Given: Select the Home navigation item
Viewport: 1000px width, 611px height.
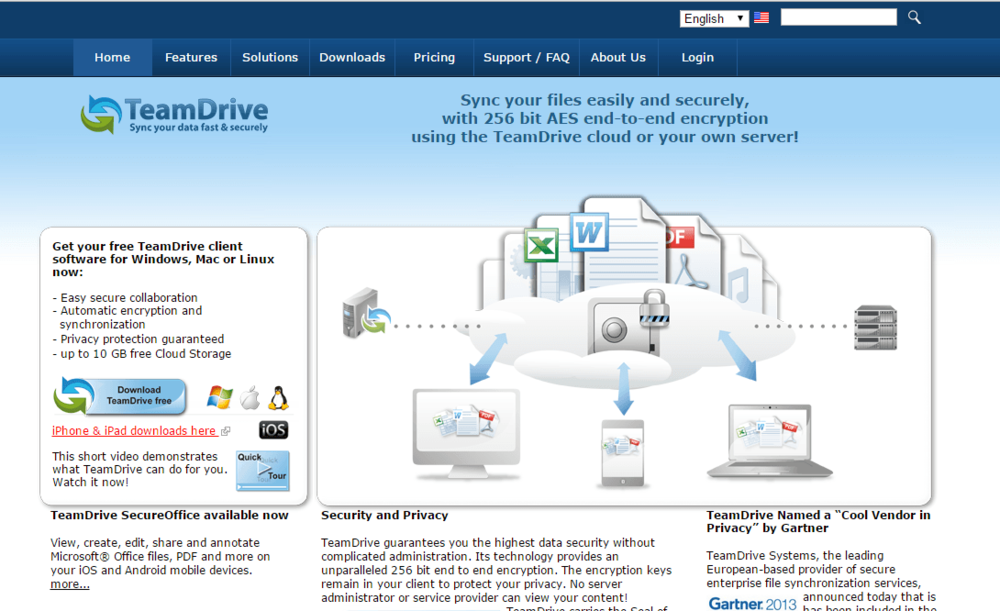Looking at the screenshot, I should (111, 57).
